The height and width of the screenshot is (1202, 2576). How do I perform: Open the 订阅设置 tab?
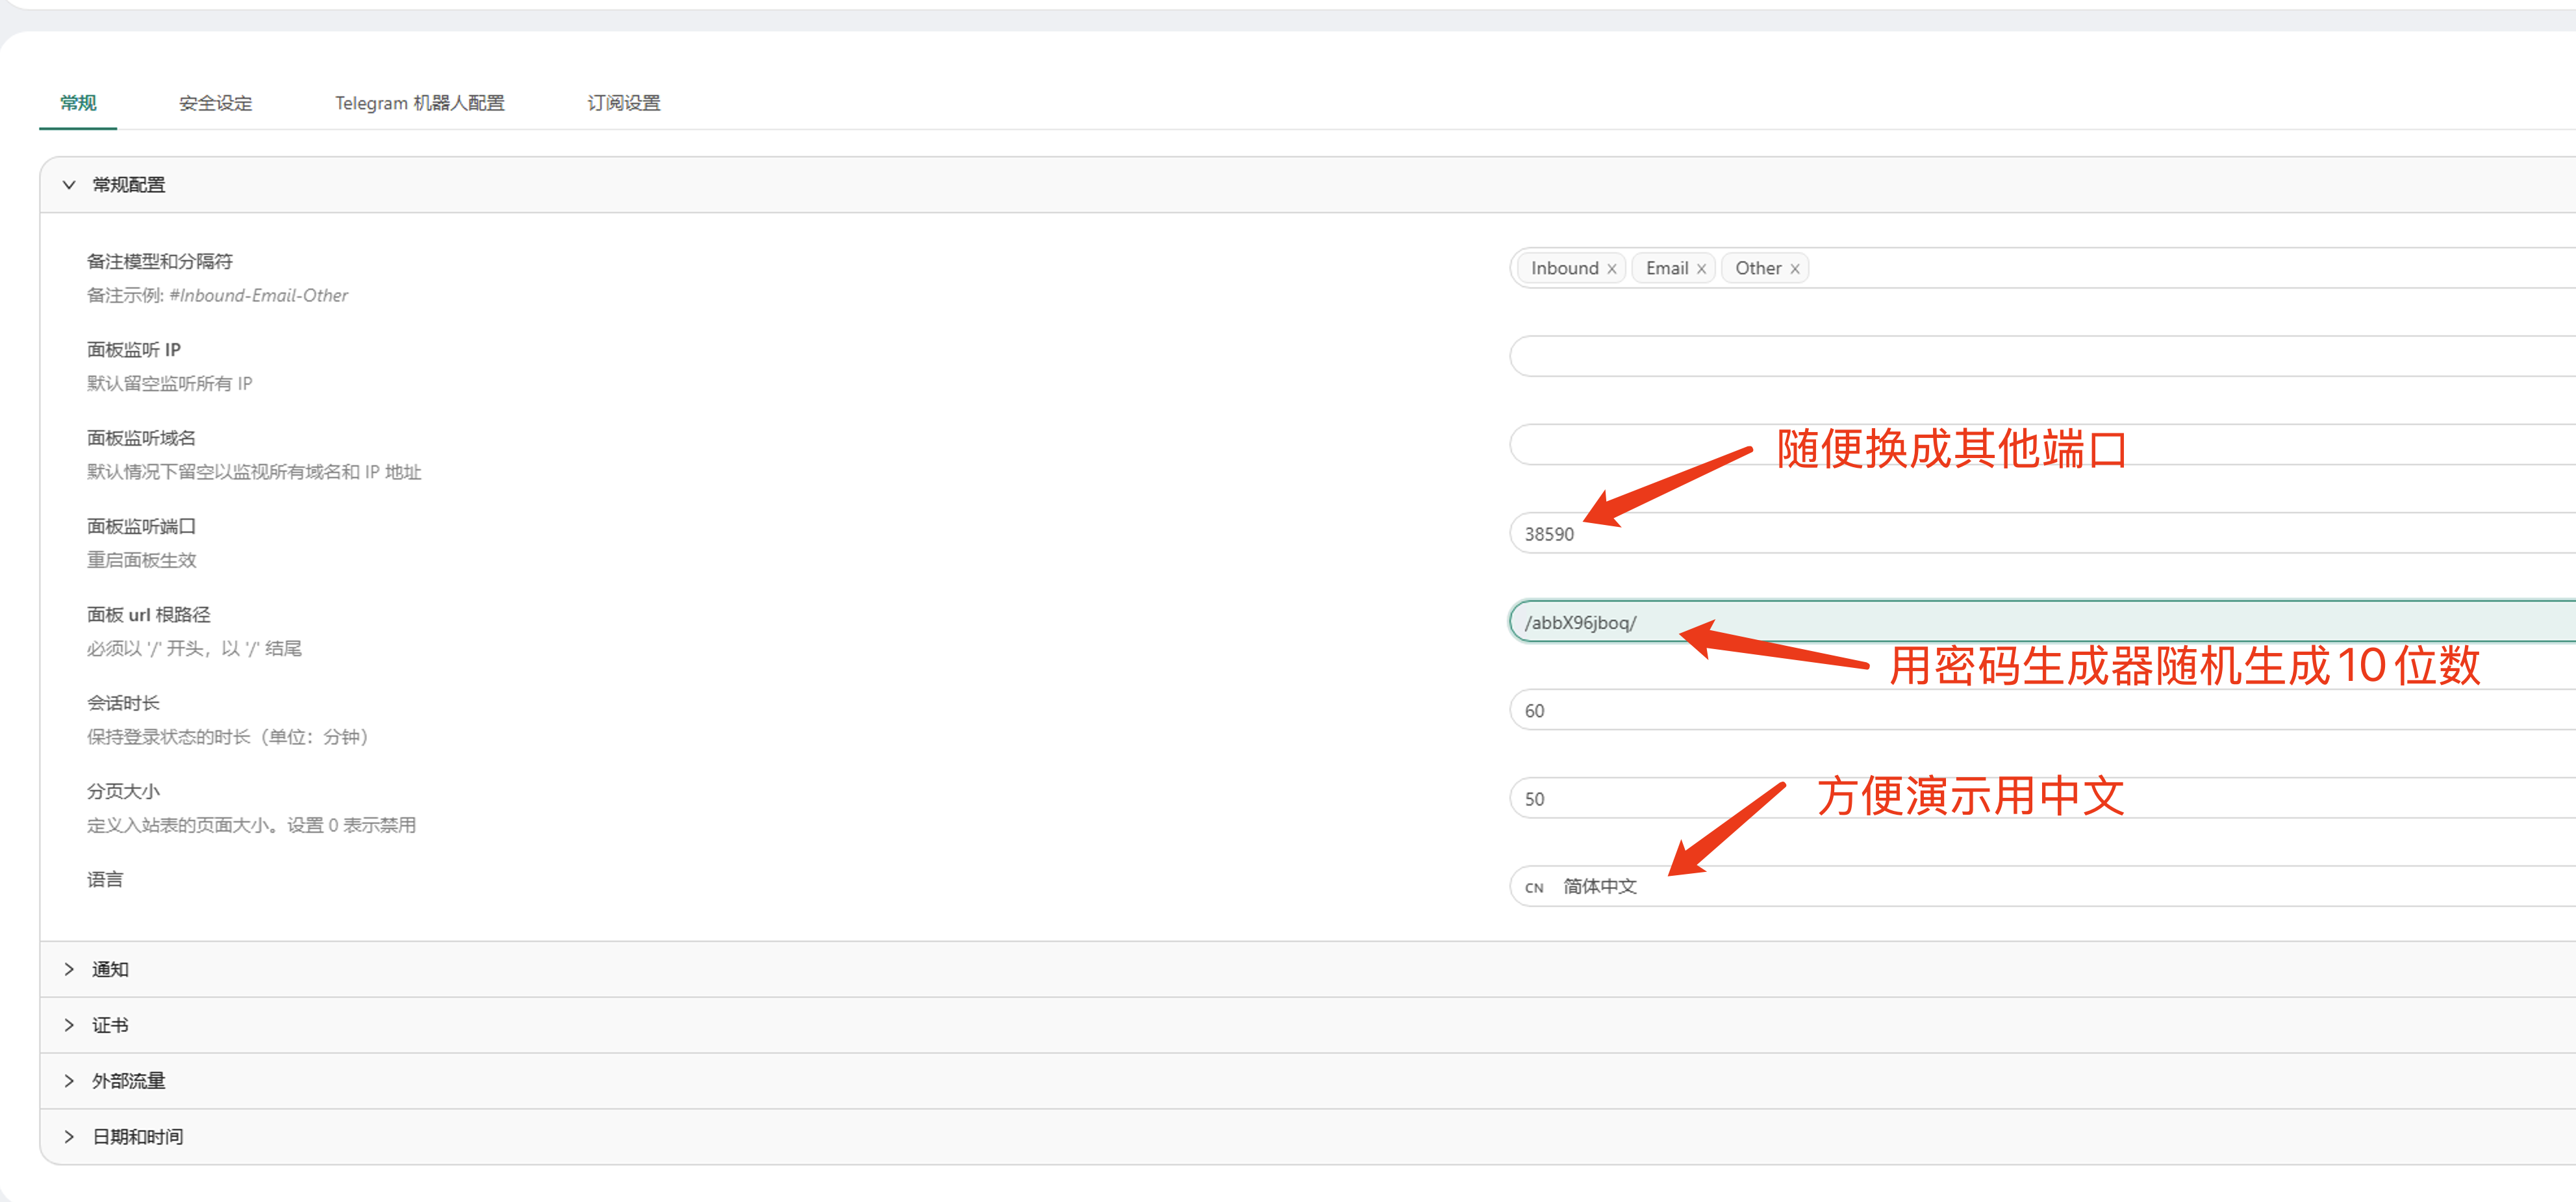click(x=623, y=103)
